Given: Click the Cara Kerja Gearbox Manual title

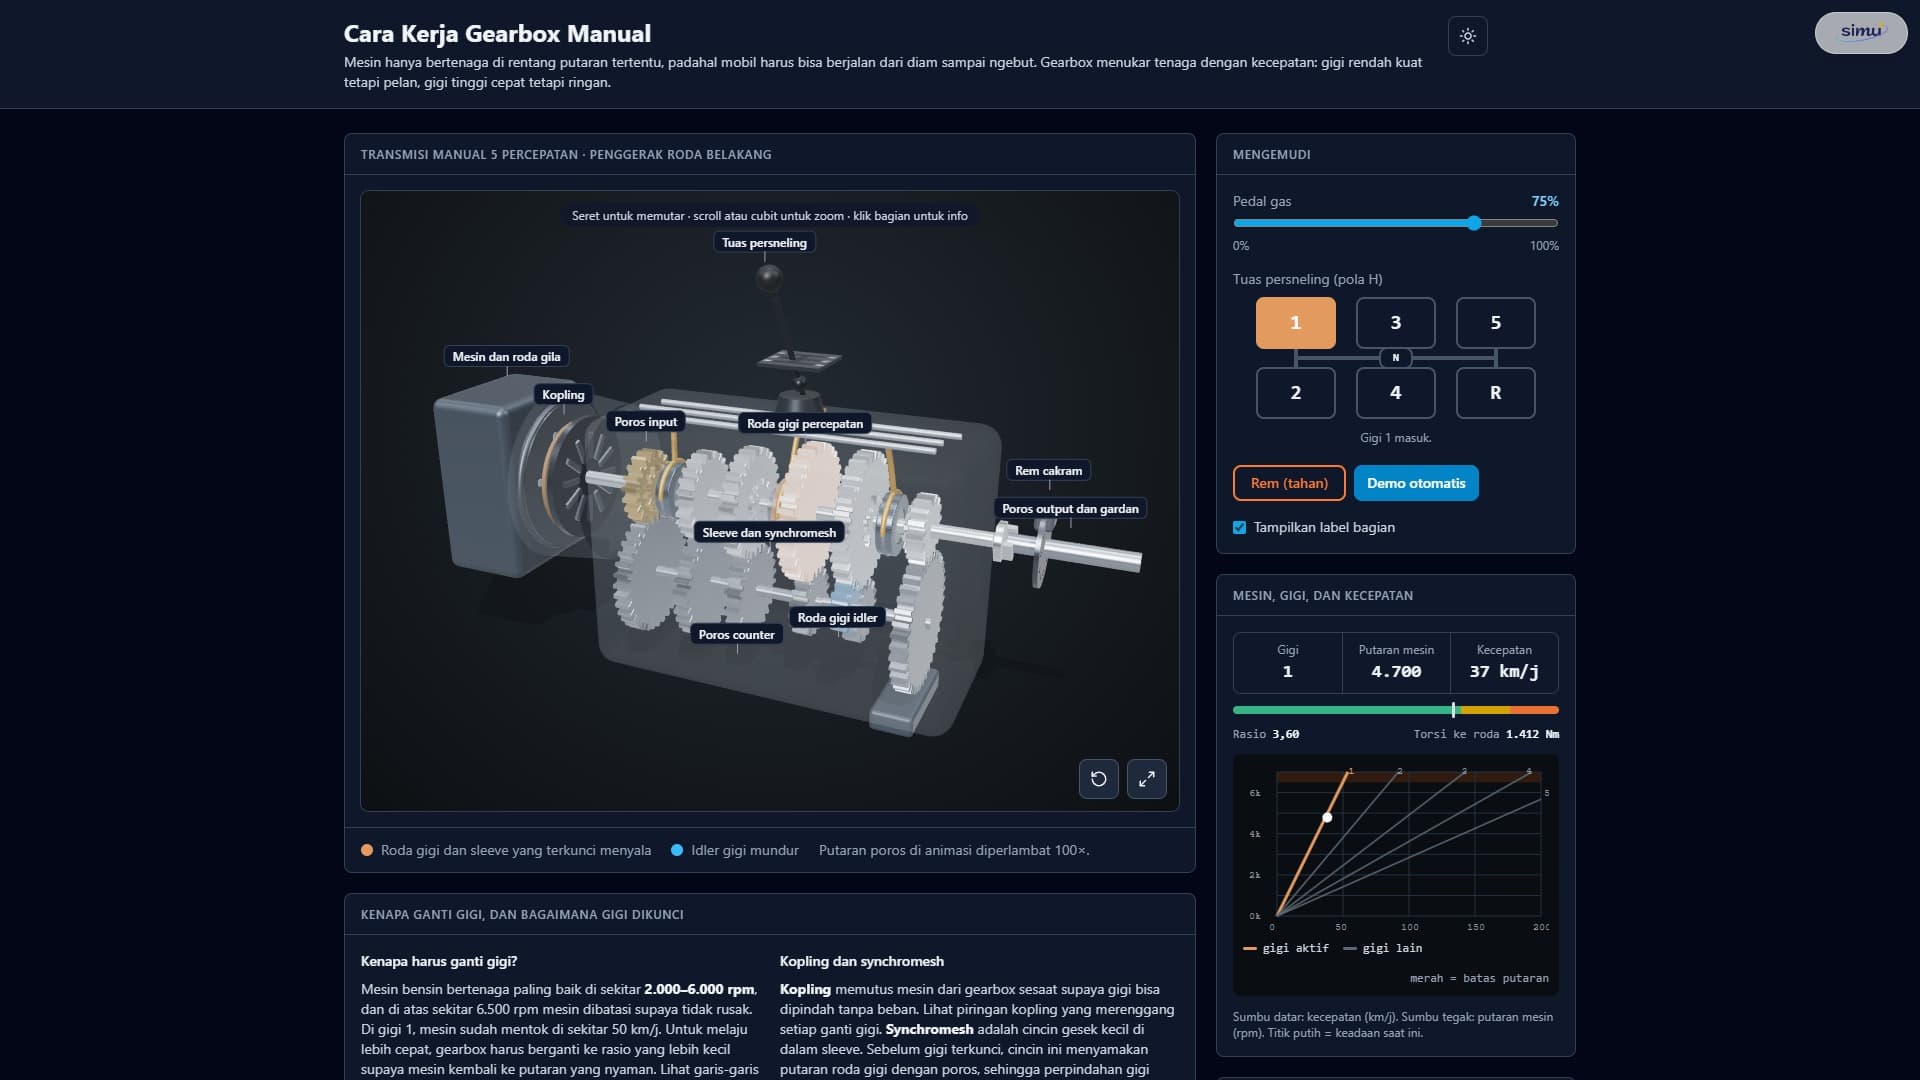Looking at the screenshot, I should click(x=497, y=34).
